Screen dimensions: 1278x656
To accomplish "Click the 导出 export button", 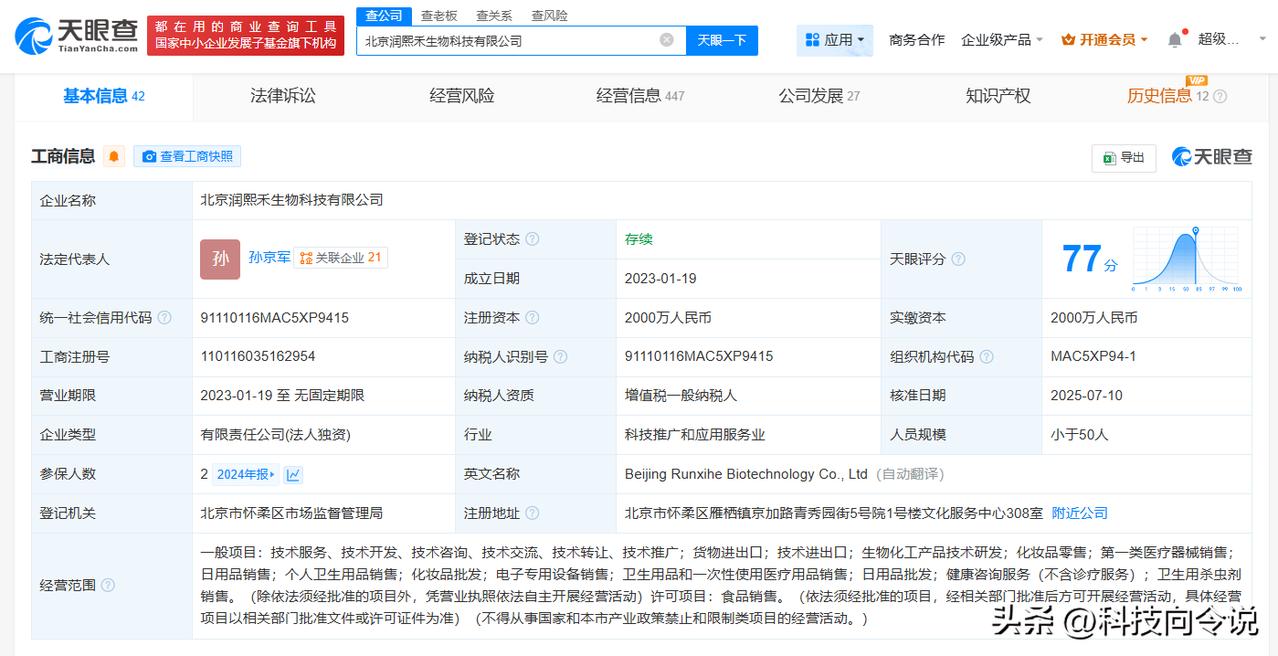I will click(1124, 158).
